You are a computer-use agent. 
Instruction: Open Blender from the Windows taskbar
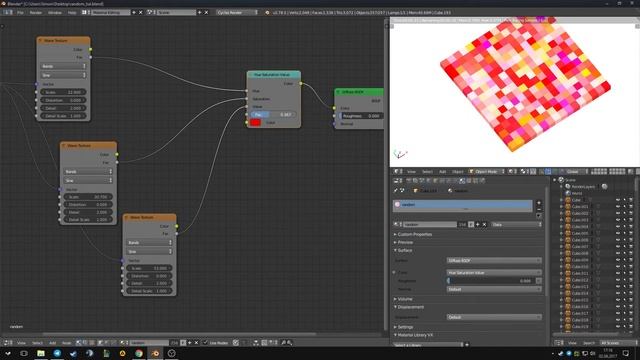click(x=155, y=353)
